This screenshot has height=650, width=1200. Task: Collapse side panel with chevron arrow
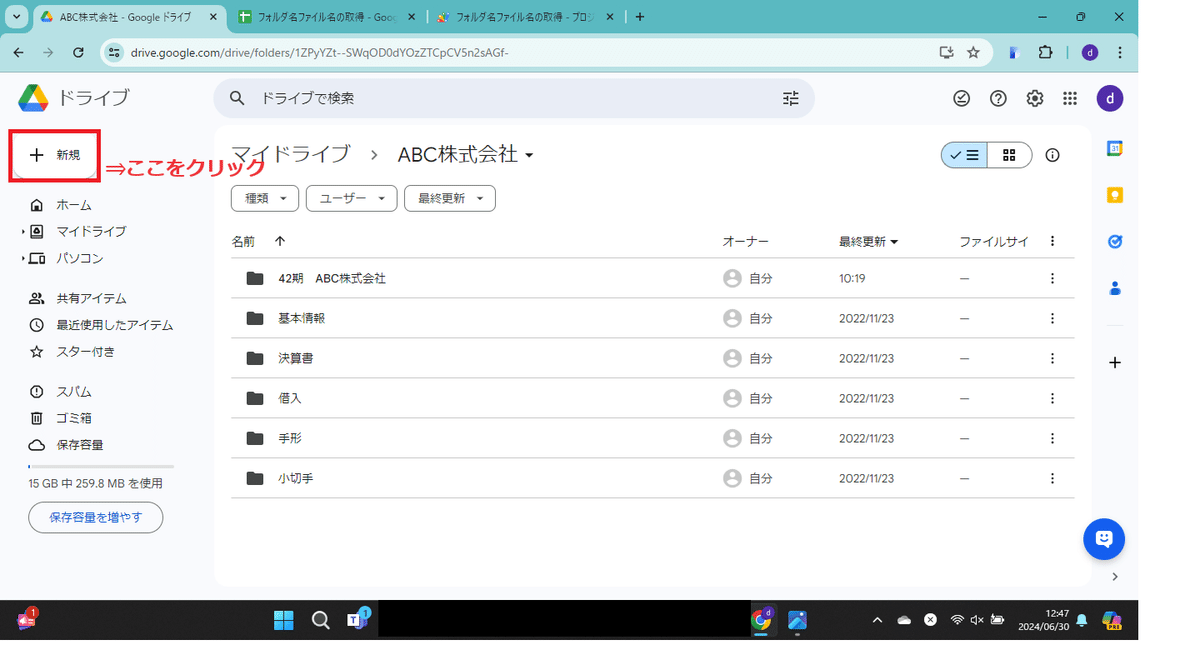pyautogui.click(x=1115, y=577)
